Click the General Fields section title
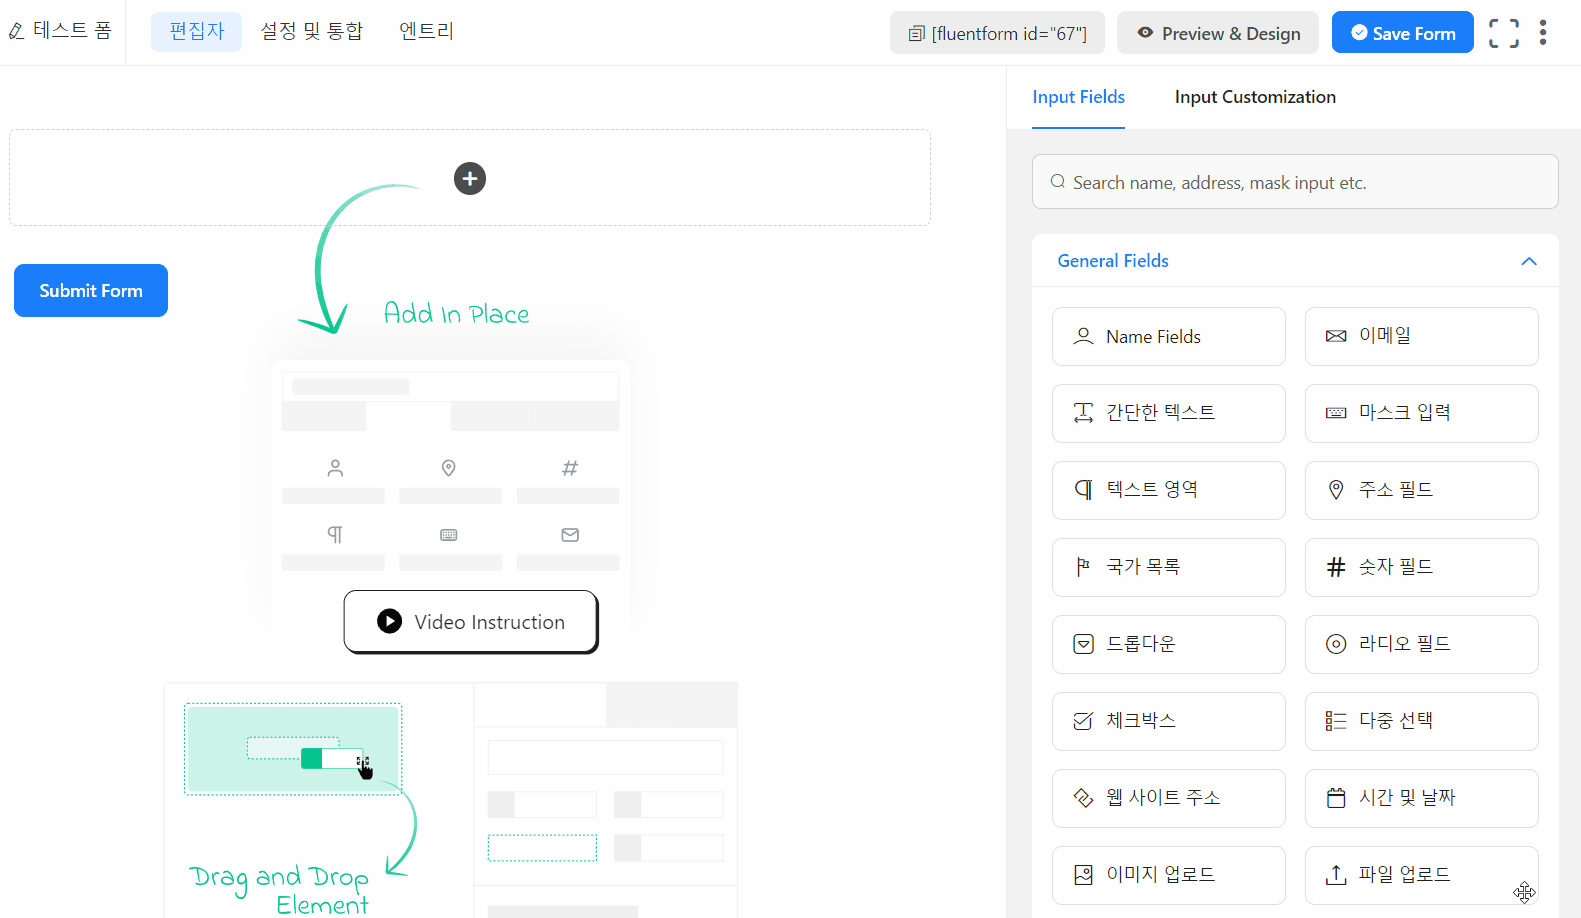This screenshot has height=918, width=1581. tap(1113, 261)
